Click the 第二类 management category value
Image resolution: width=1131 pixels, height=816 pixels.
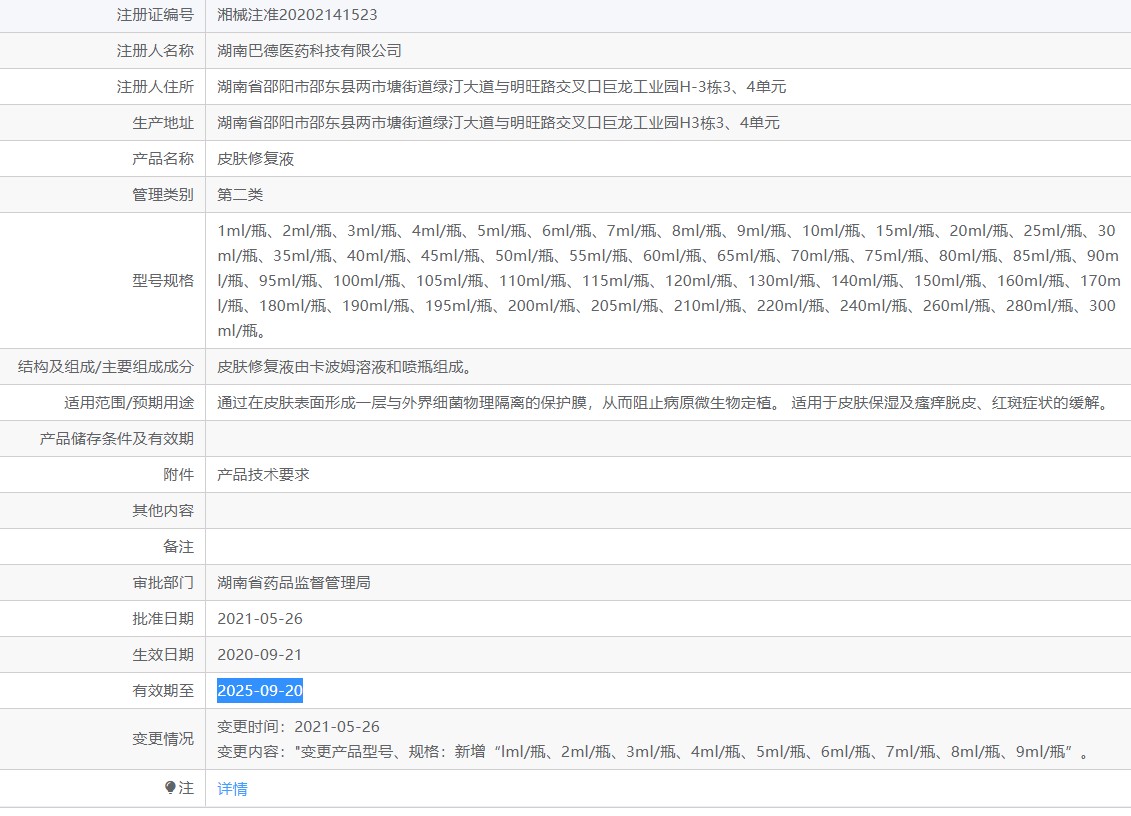point(240,195)
